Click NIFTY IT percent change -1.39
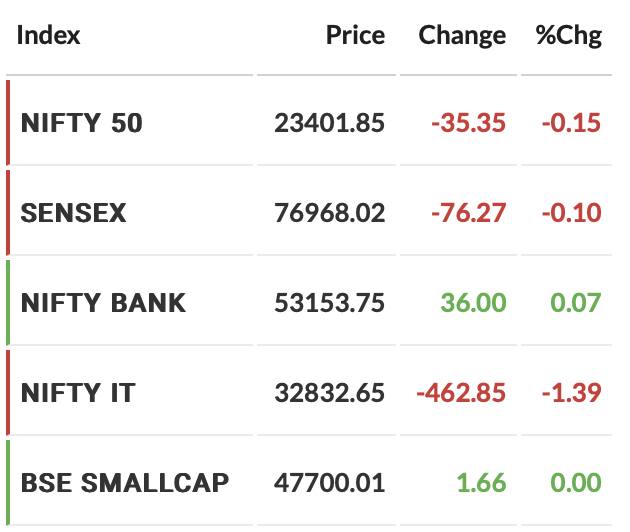Screen dimensions: 630x532 (572, 393)
